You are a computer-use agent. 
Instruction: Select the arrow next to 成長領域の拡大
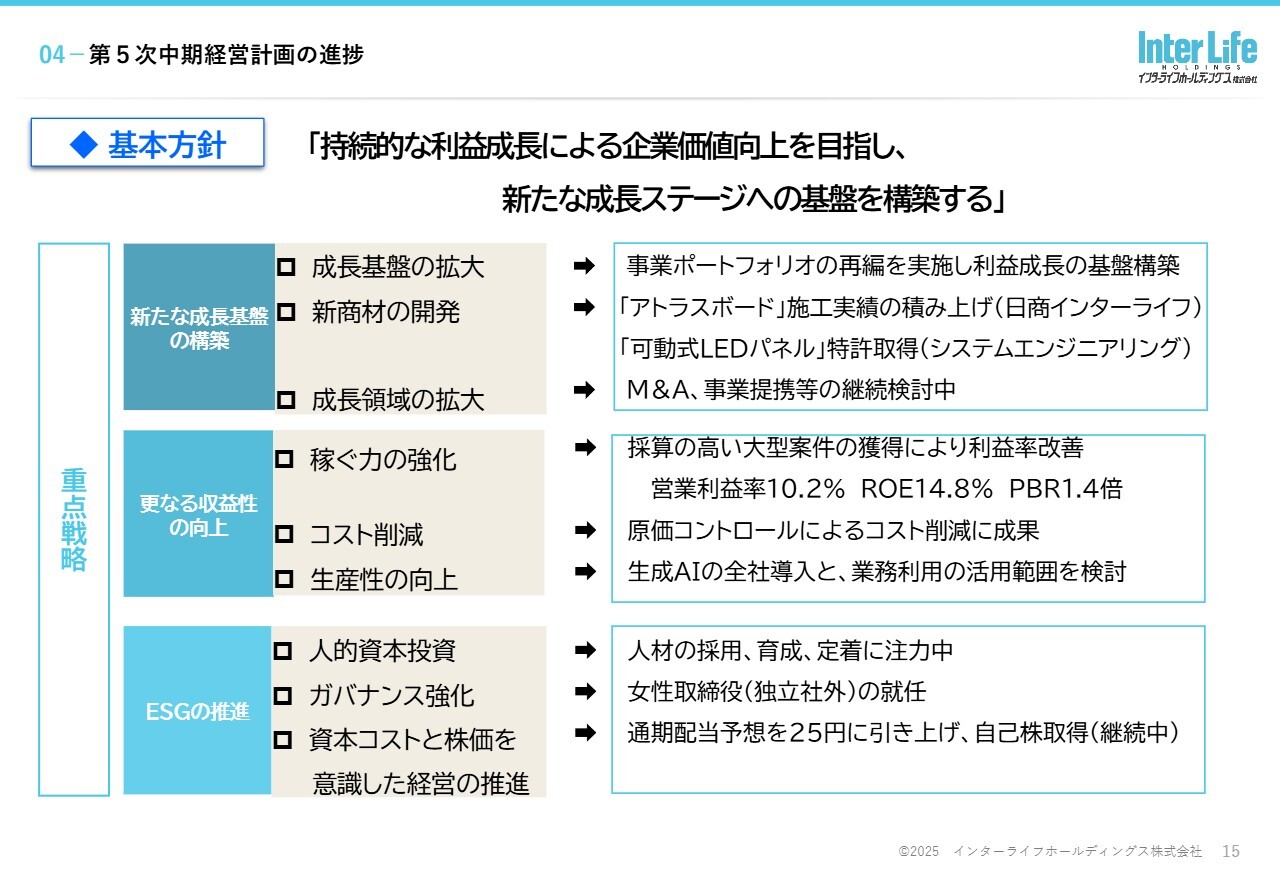(x=585, y=390)
